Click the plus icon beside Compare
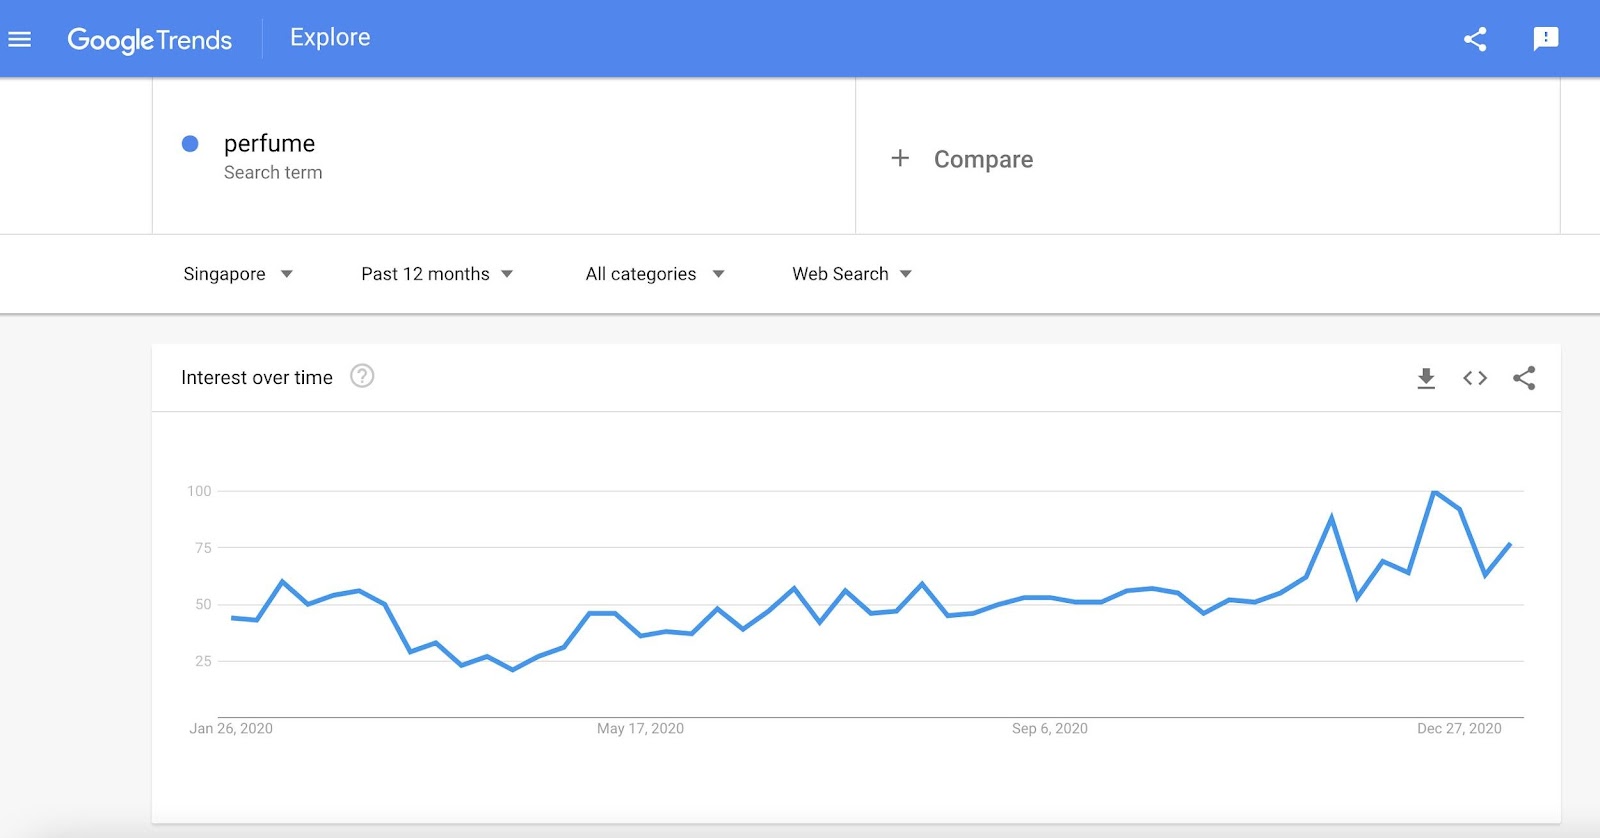Viewport: 1600px width, 838px height. 900,158
